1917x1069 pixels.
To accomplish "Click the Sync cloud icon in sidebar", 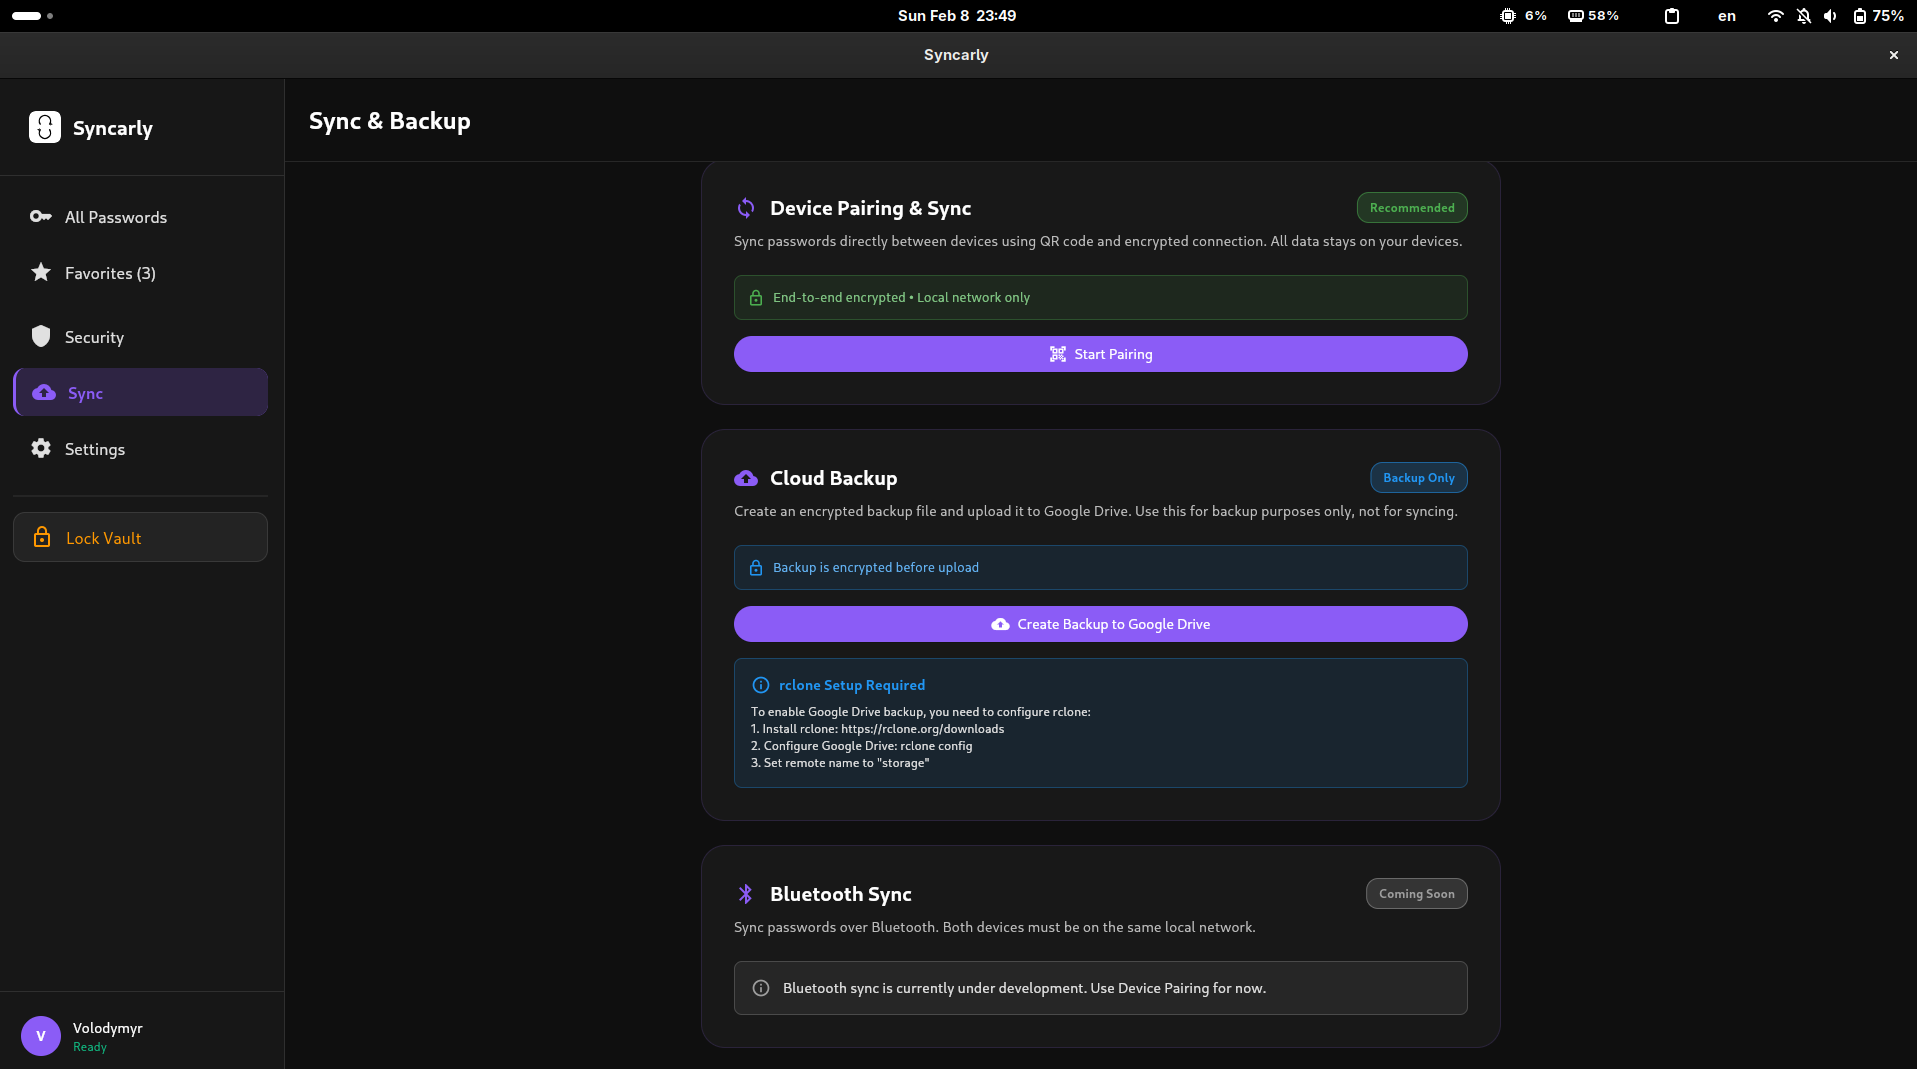I will [44, 393].
